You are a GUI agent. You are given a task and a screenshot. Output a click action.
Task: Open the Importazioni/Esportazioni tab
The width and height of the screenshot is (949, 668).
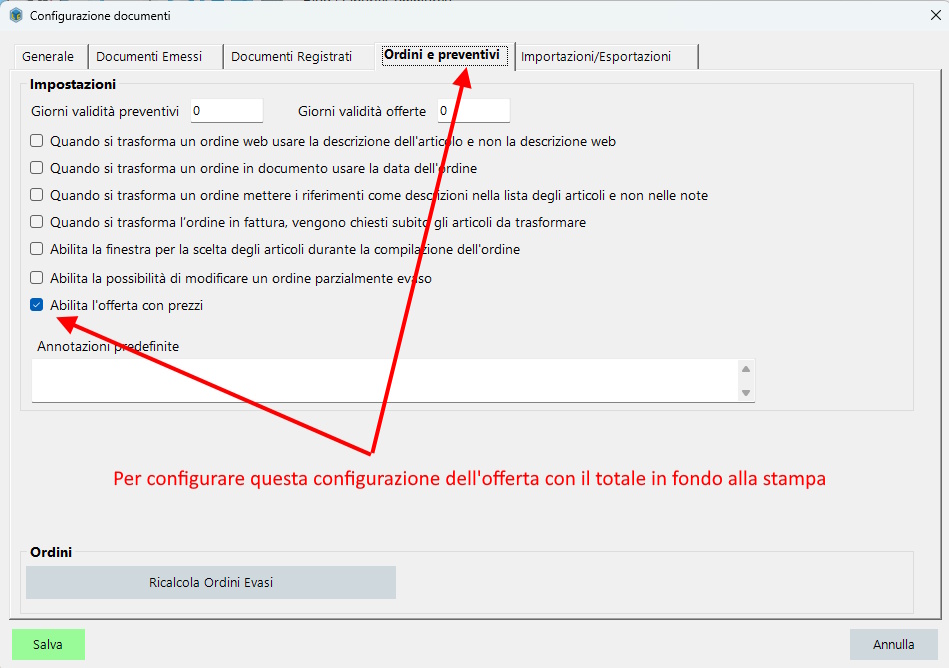(596, 57)
